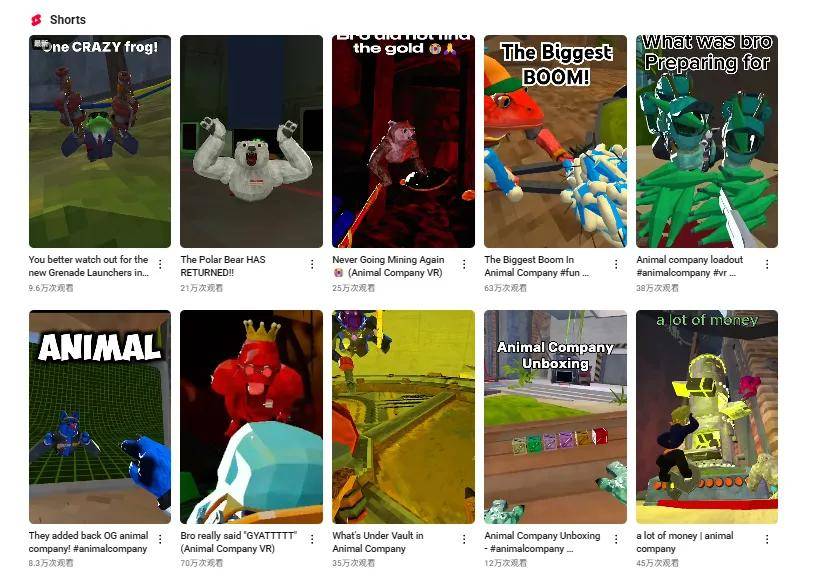
Task: Open the red gorilla with crown thumbnail
Action: [x=251, y=416]
